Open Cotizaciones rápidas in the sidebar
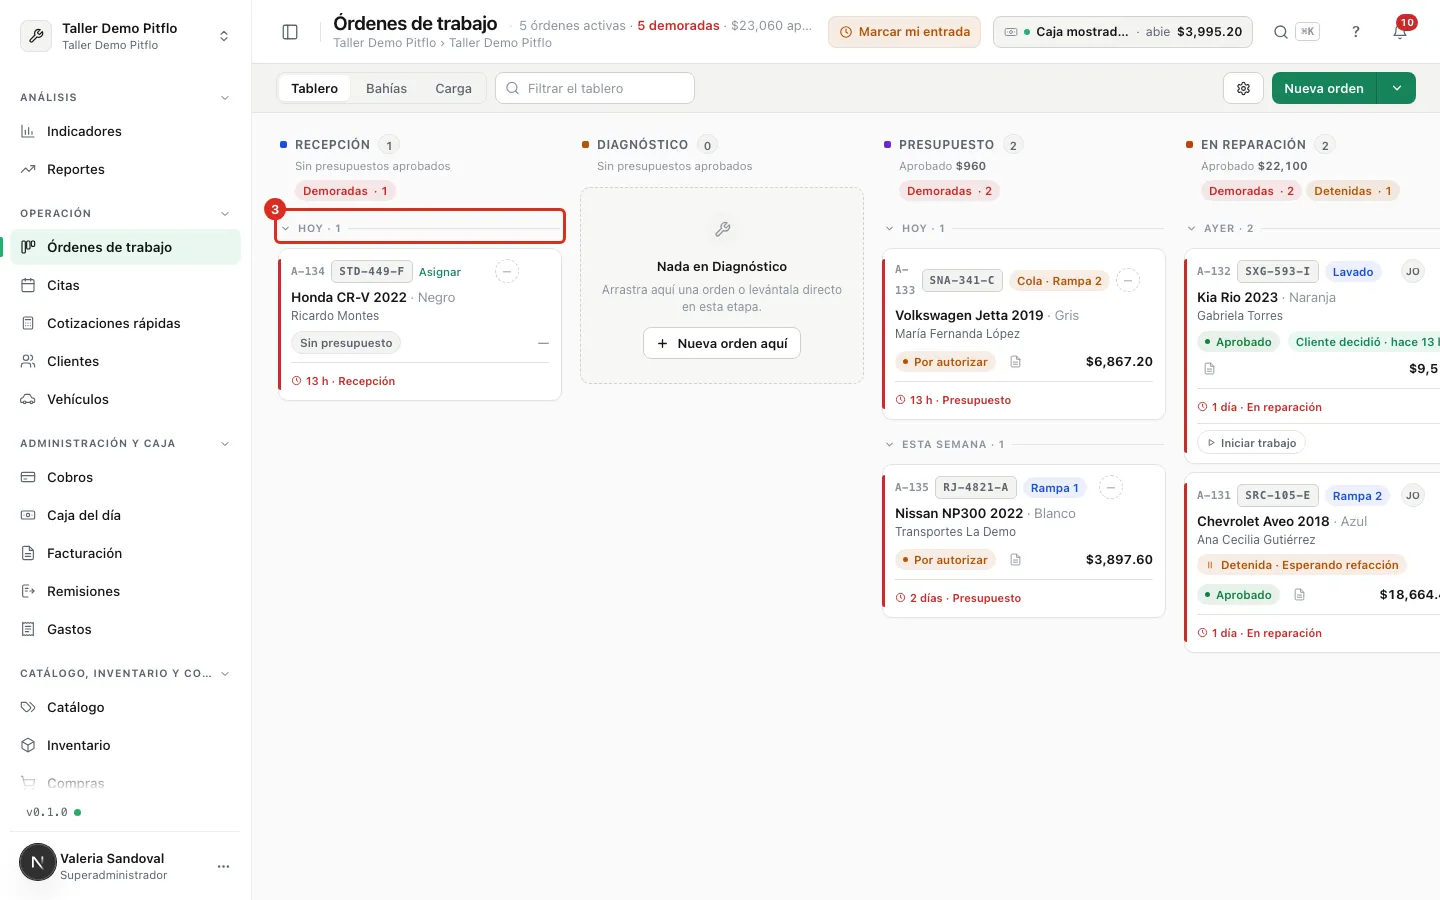This screenshot has height=900, width=1440. click(x=125, y=323)
